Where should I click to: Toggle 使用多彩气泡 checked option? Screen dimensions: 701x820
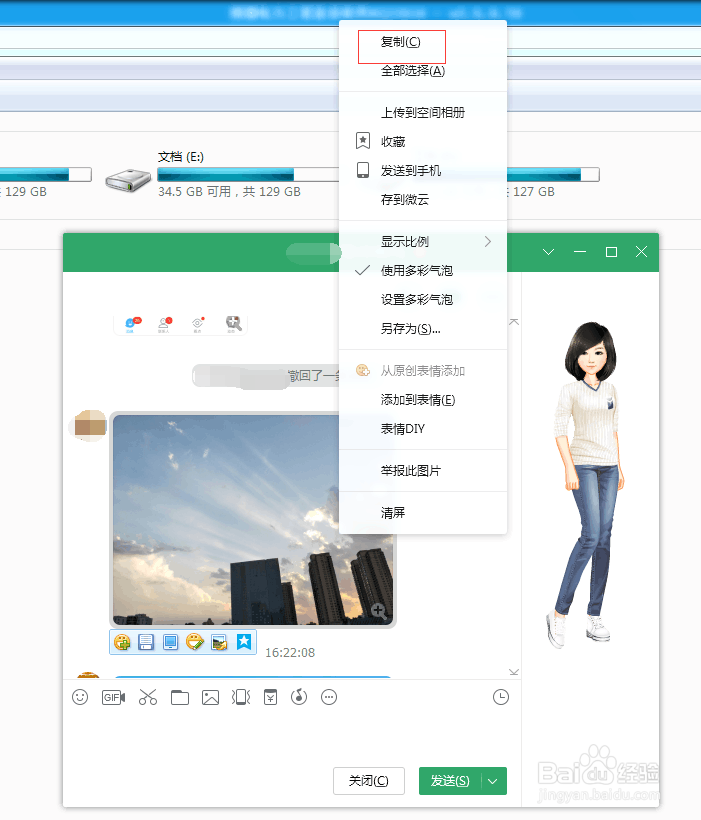point(423,270)
